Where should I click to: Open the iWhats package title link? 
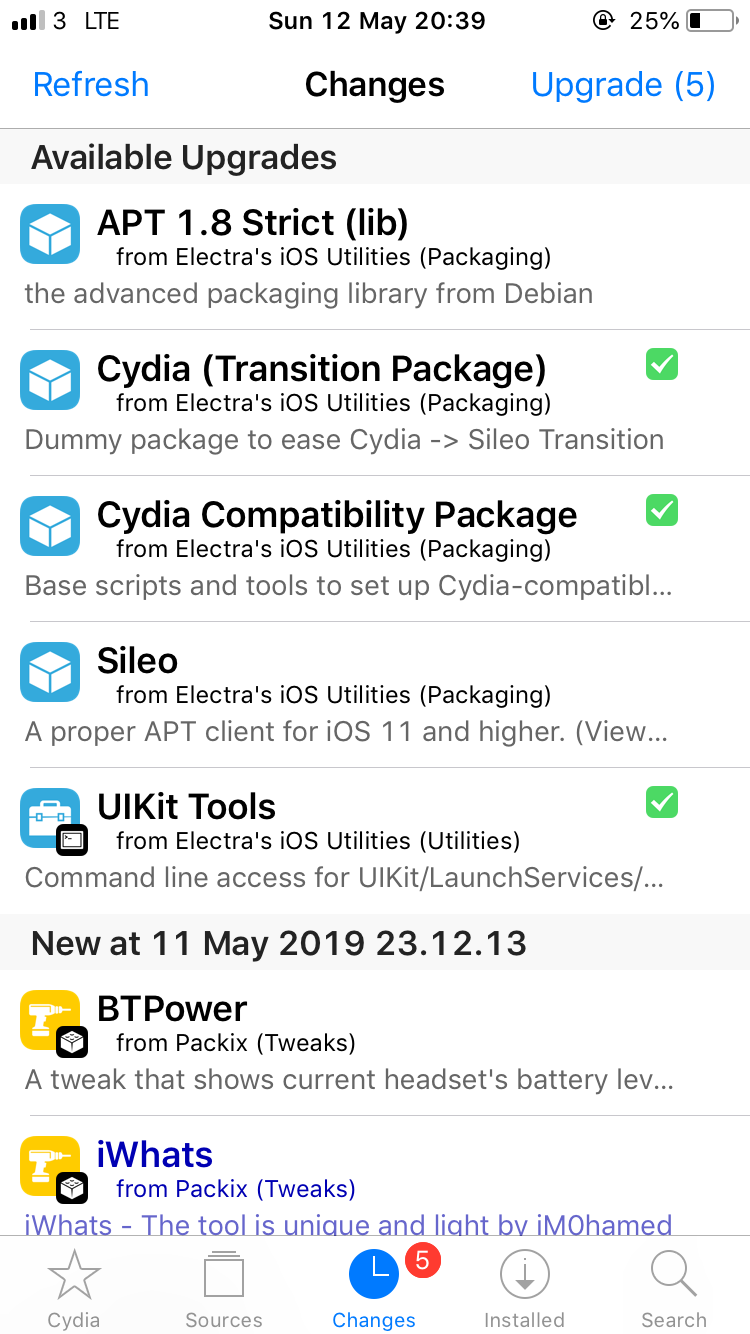coord(155,1155)
